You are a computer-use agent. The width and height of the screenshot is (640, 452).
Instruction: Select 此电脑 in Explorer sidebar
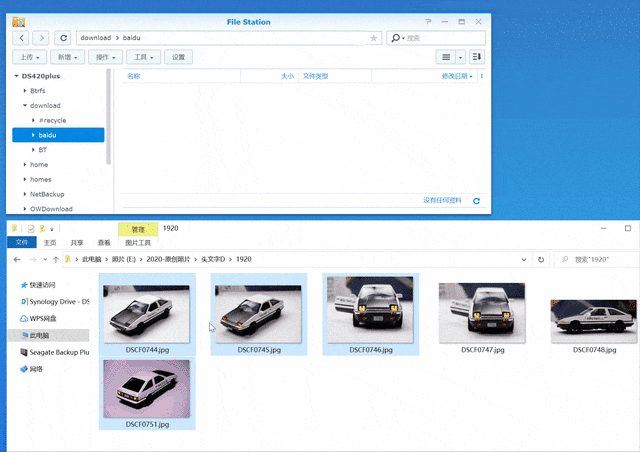(x=49, y=335)
